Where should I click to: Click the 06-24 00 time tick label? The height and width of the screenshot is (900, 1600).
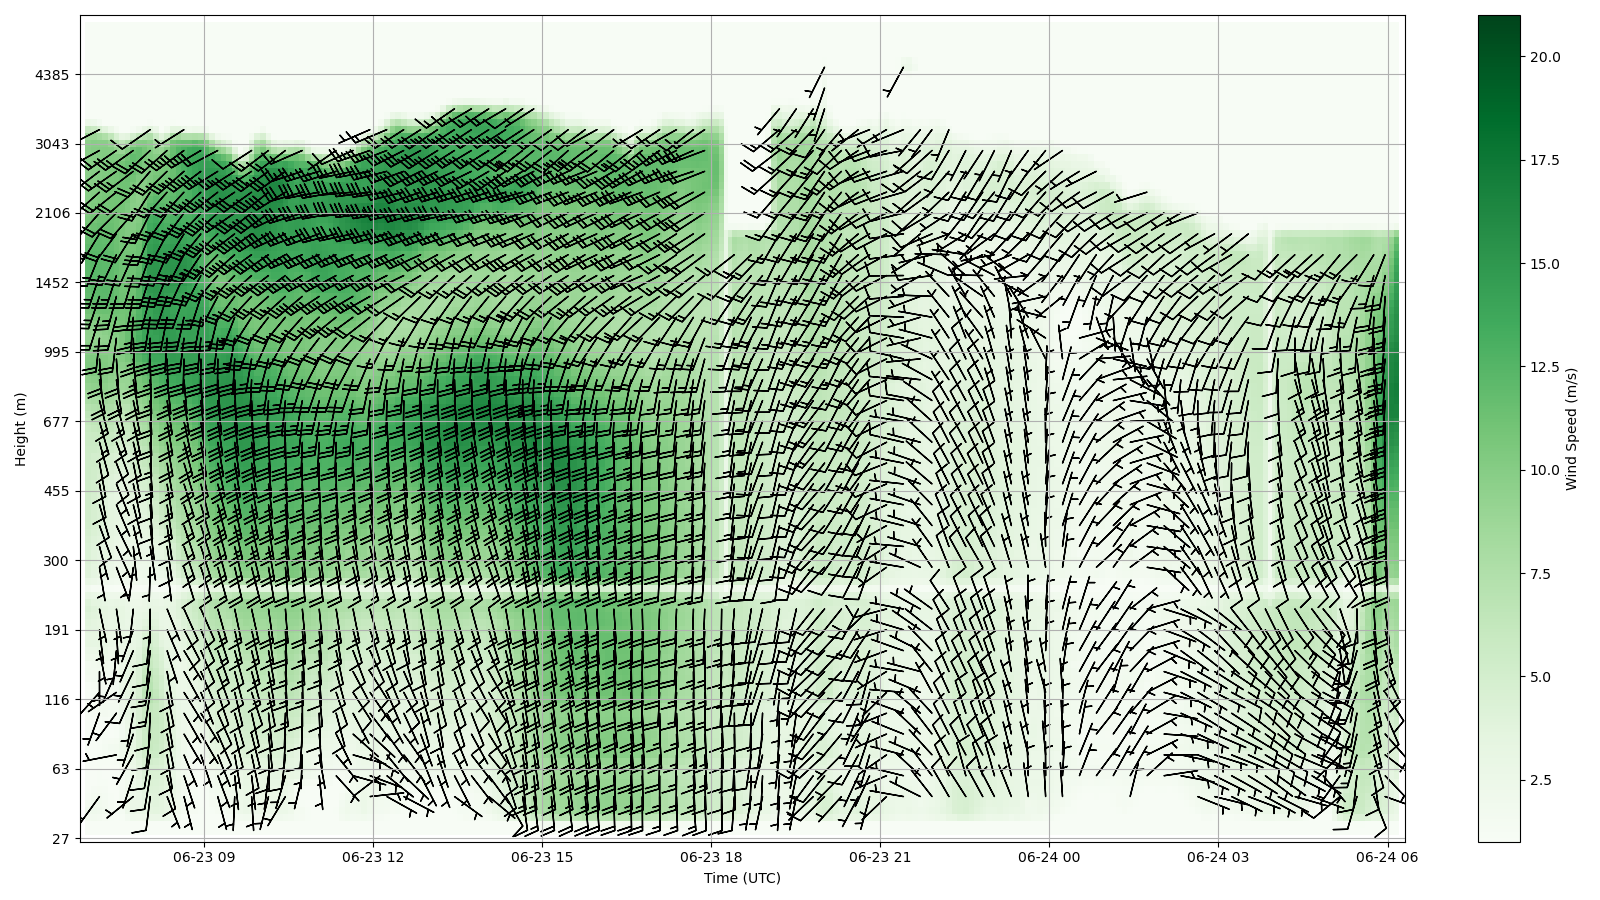coord(1049,857)
